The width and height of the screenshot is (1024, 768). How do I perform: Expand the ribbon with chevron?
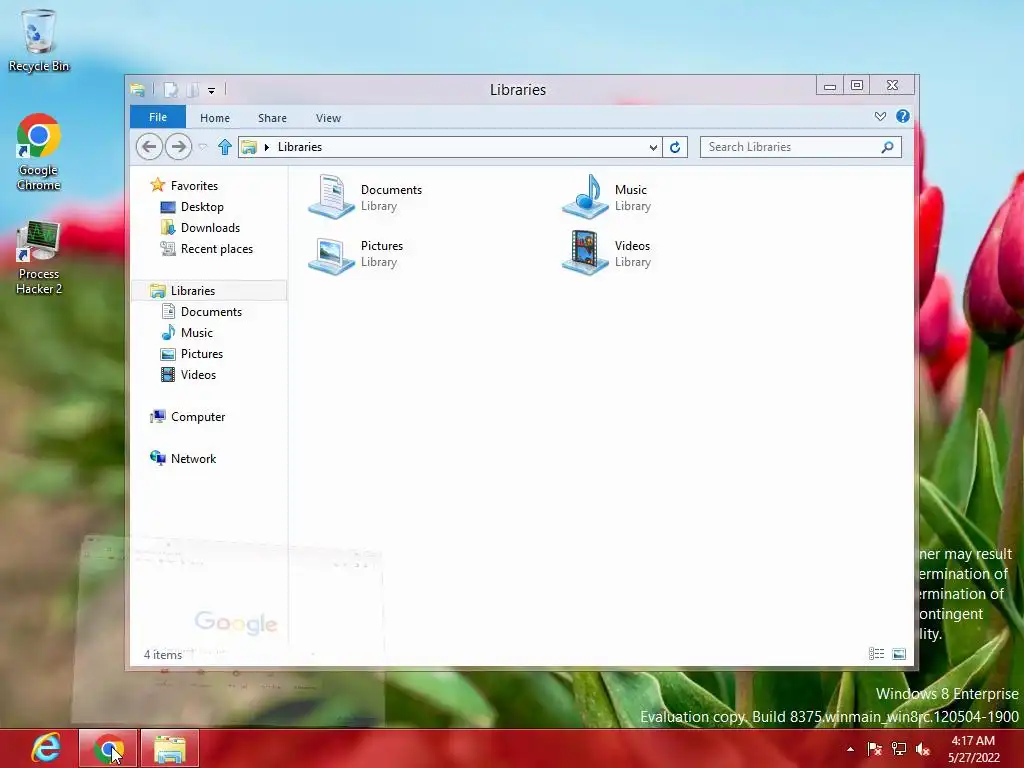click(x=880, y=116)
